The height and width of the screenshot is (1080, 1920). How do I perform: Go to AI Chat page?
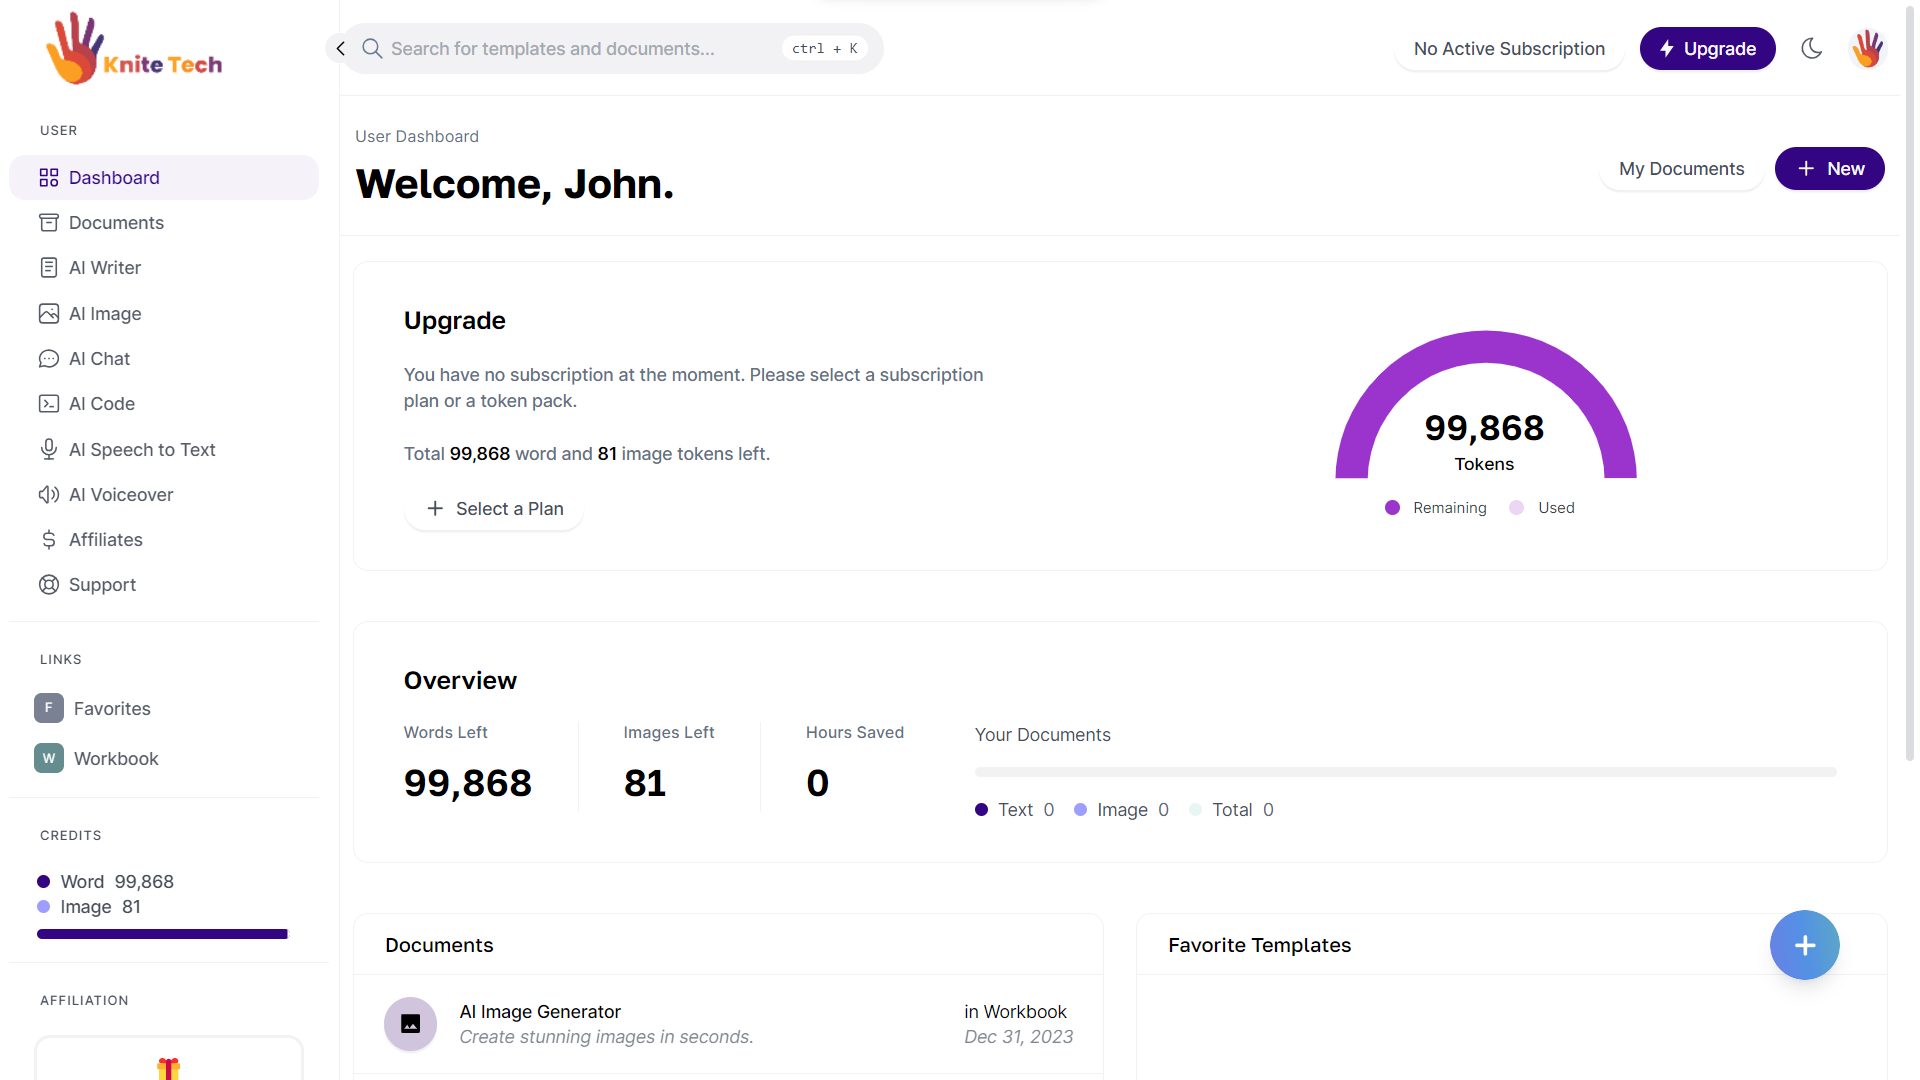99,359
